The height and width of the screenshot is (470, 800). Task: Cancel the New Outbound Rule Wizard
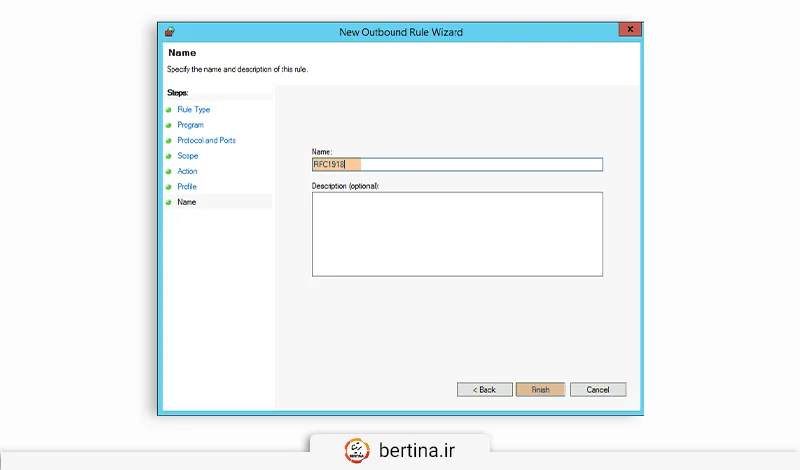click(x=598, y=389)
